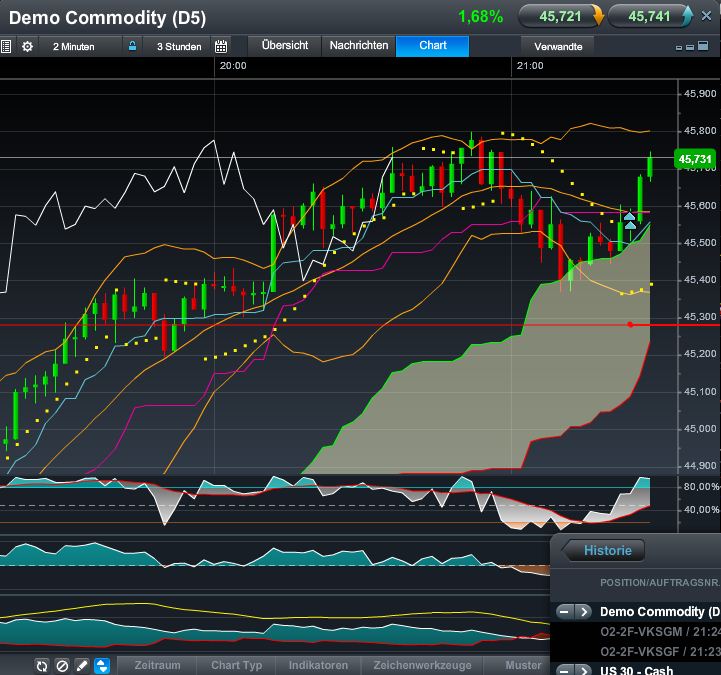
Task: Toggle the blue lock icon
Action: pyautogui.click(x=132, y=46)
